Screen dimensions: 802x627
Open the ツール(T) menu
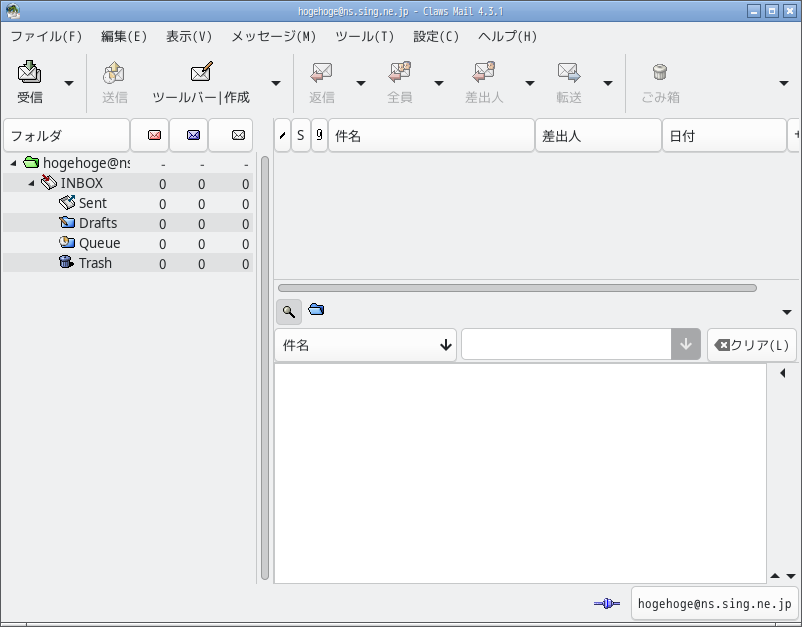coord(365,36)
